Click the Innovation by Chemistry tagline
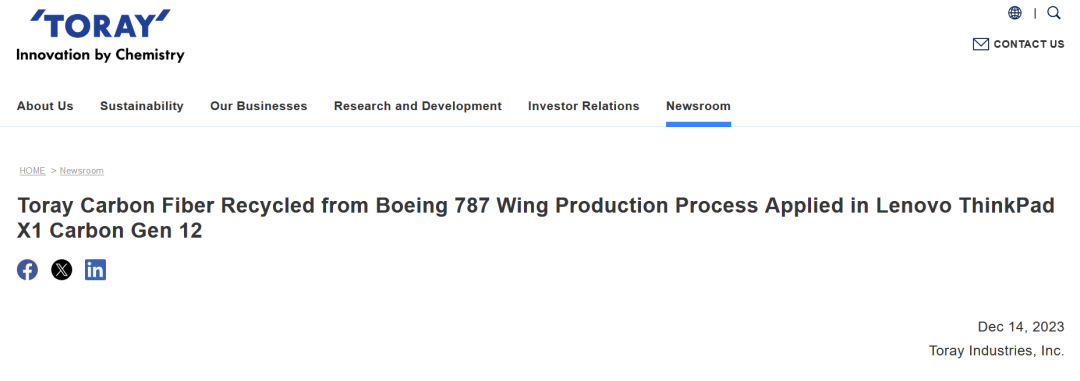This screenshot has height=381, width=1080. (x=101, y=55)
